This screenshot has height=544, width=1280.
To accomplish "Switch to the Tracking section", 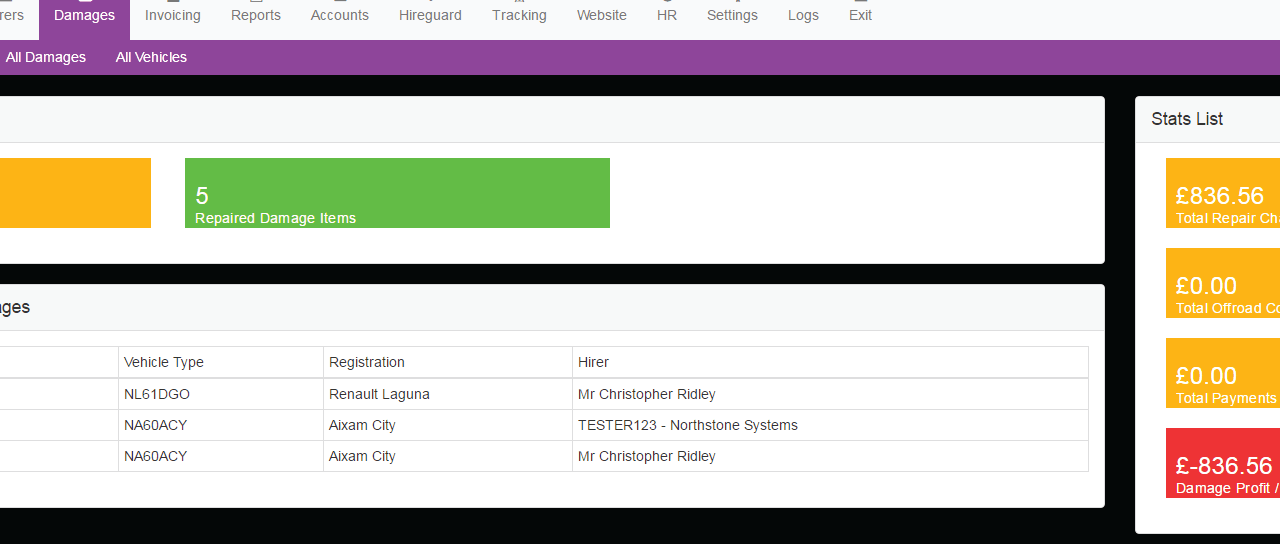I will pyautogui.click(x=519, y=16).
